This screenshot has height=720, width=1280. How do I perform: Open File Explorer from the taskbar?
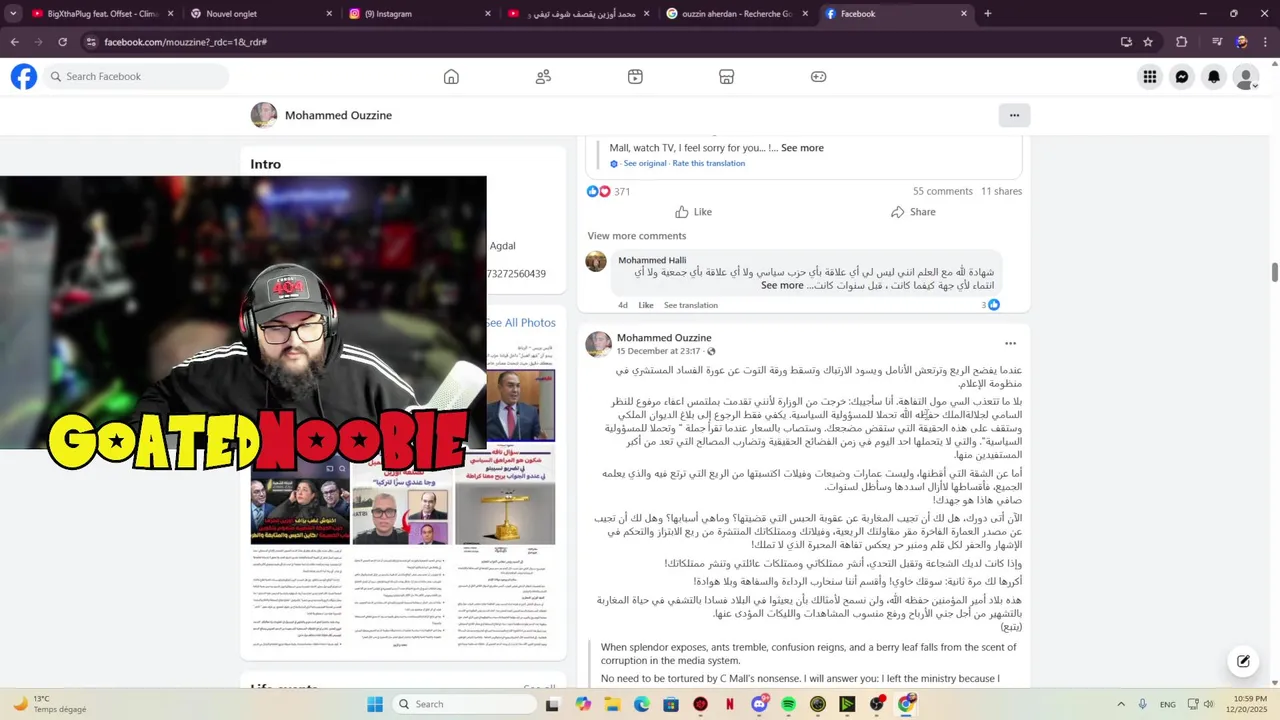point(612,704)
